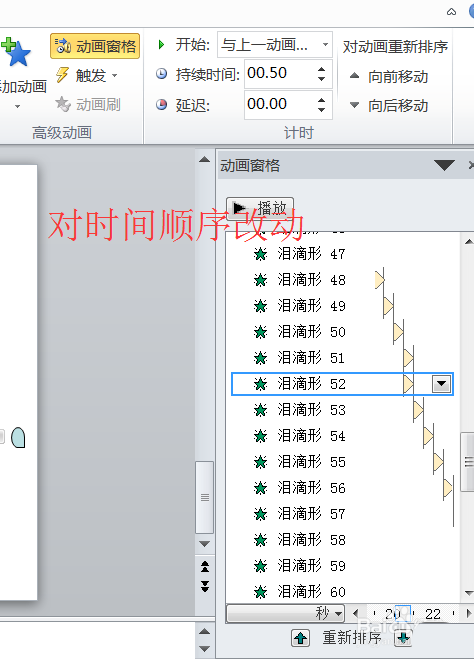Click the timeline bar of 泪滴形 48
474x659 pixels.
[x=379, y=279]
